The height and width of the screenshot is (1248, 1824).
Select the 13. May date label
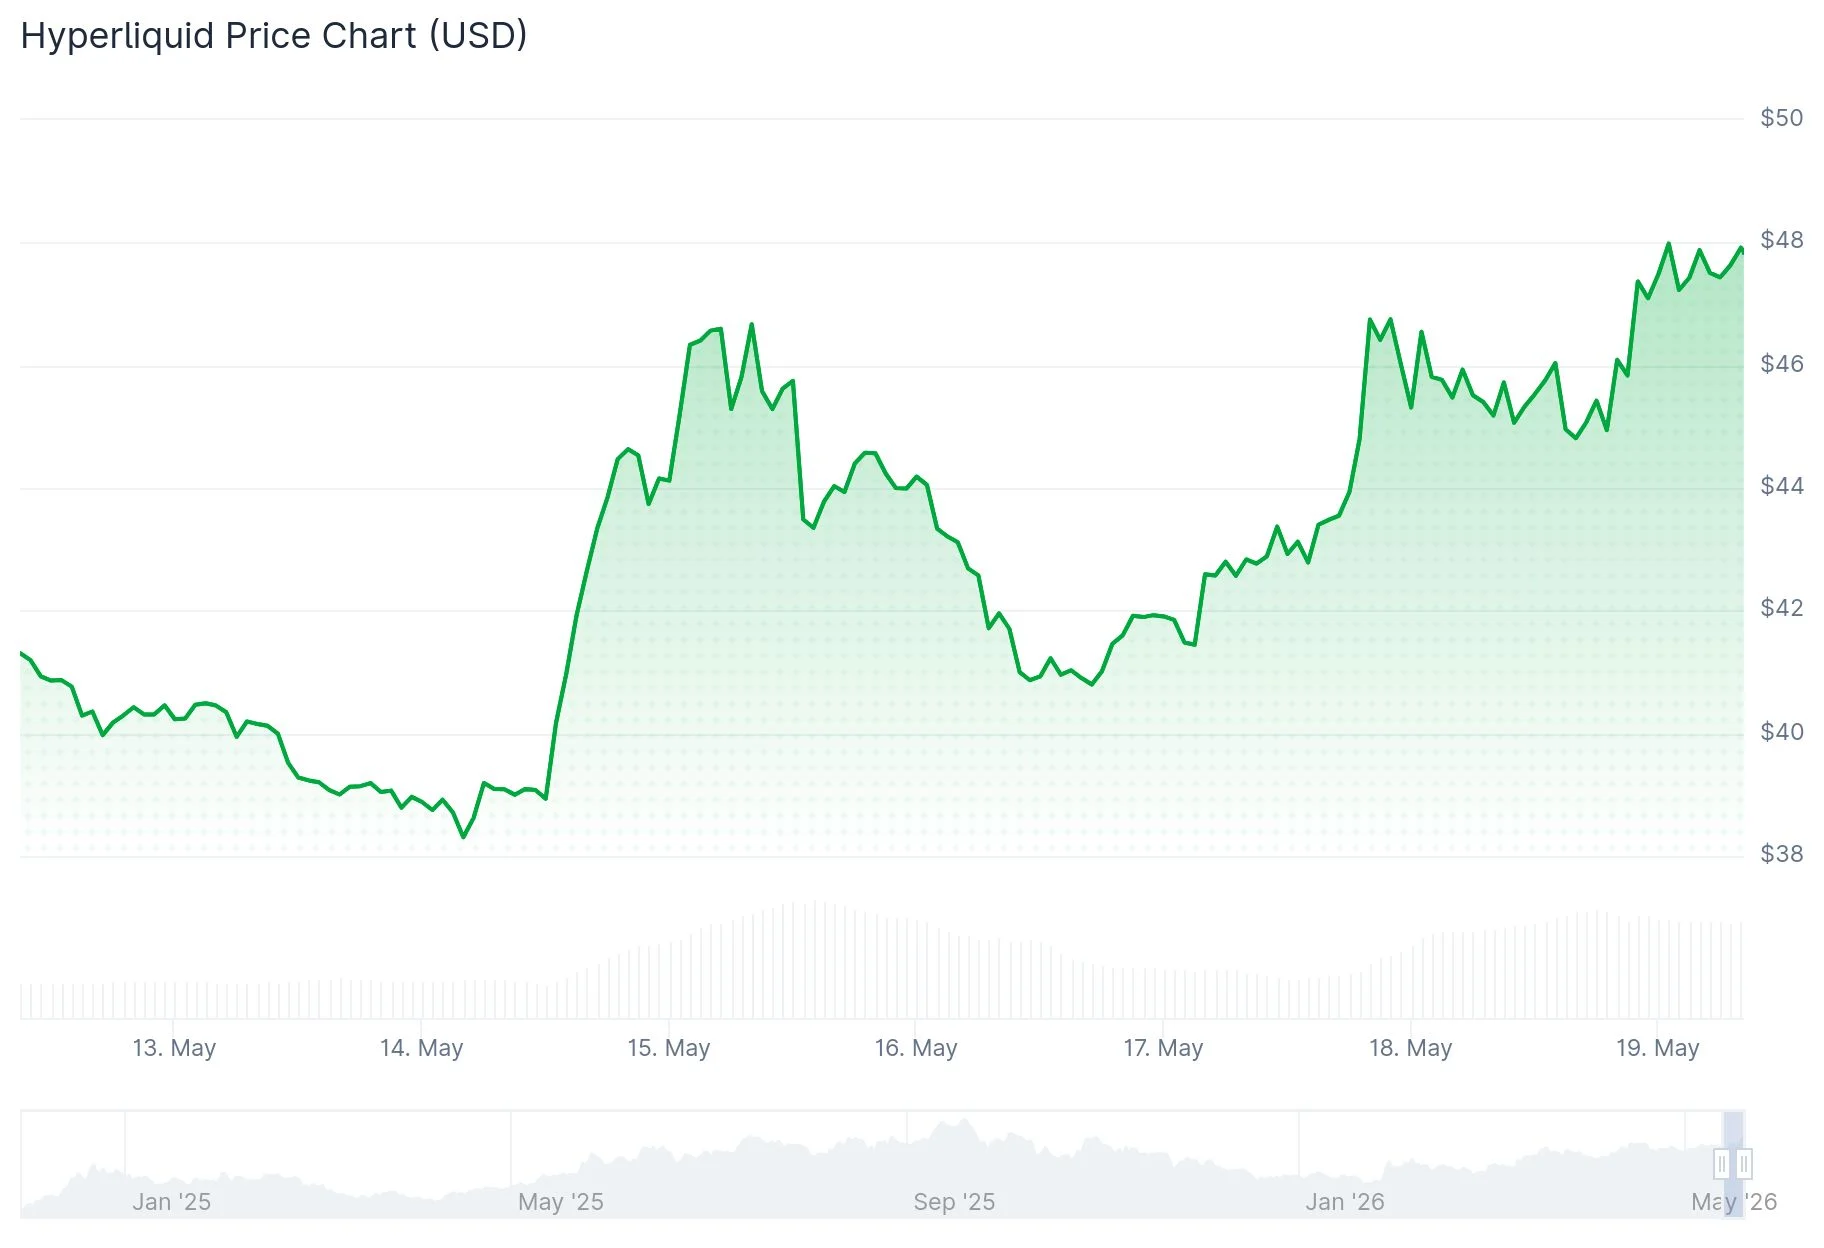(x=174, y=1048)
